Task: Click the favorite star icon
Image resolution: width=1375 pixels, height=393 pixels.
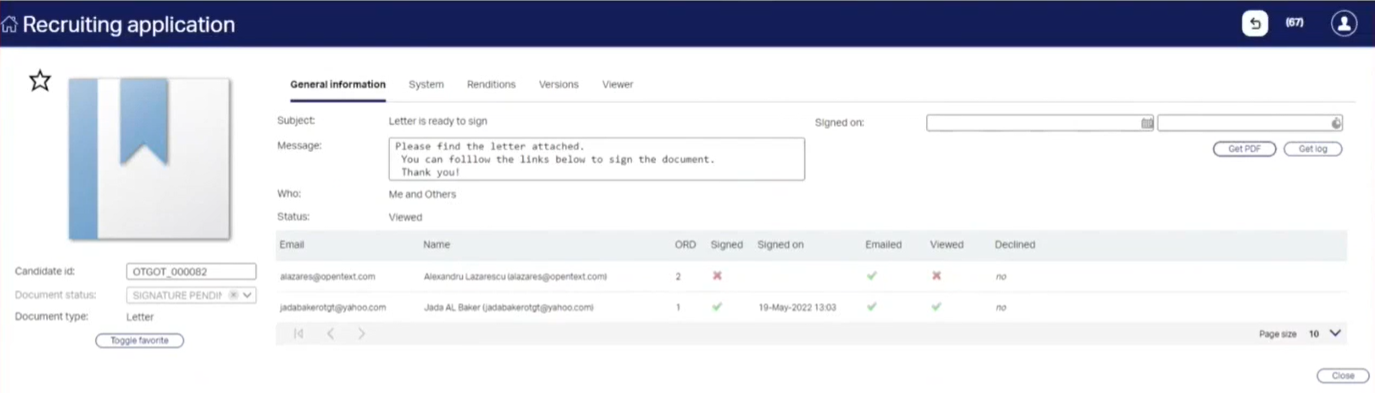Action: [x=40, y=81]
